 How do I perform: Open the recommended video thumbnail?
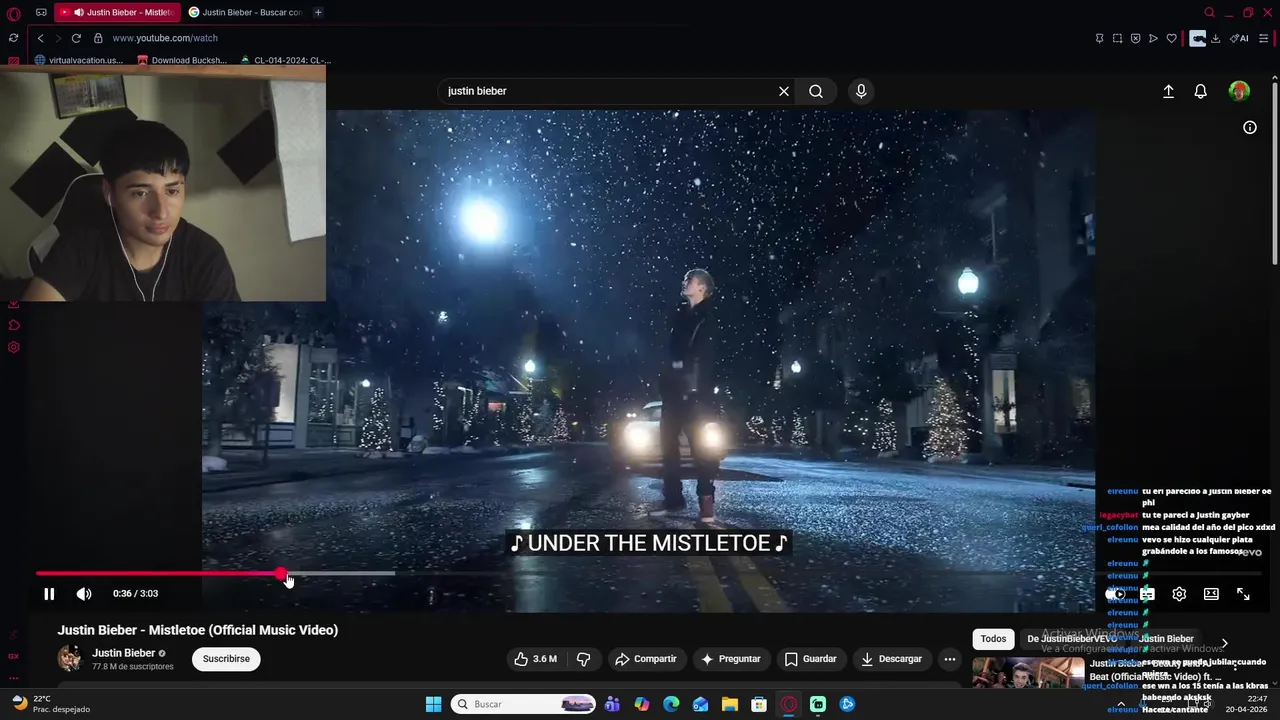pos(1028,672)
